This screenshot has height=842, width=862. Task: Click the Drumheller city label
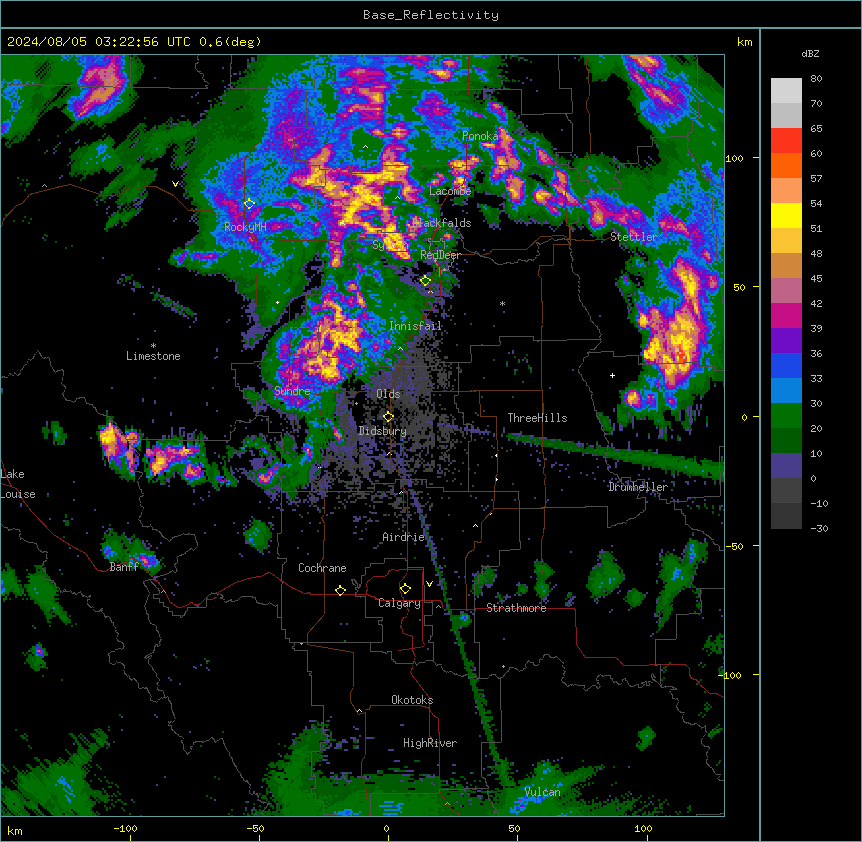point(638,487)
